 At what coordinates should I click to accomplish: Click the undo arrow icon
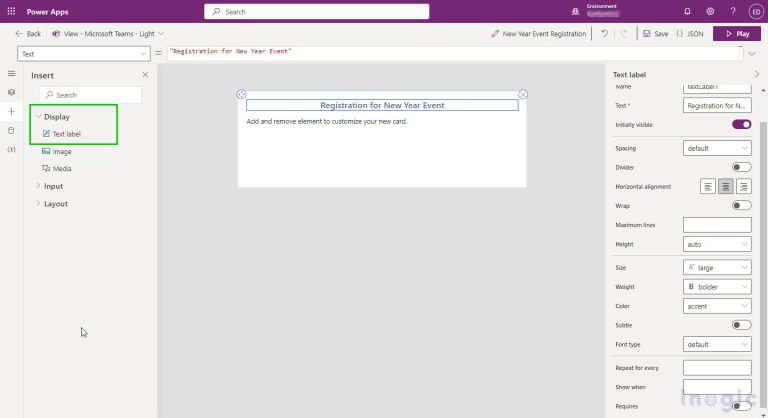(x=604, y=33)
